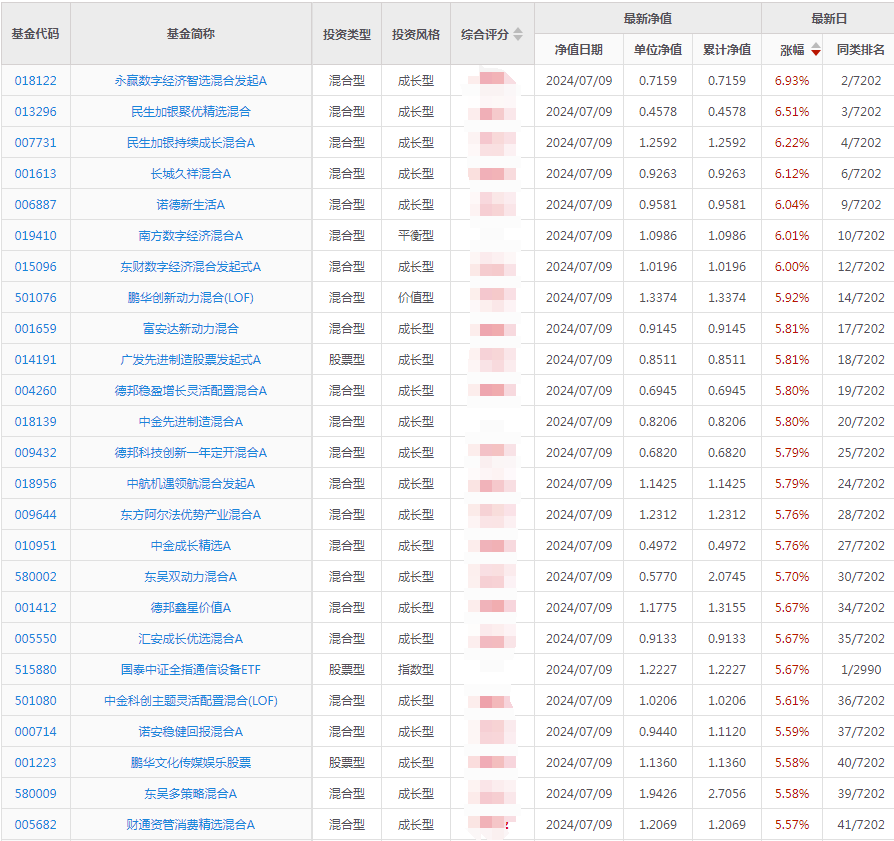Open 中金成长精选A fund link
Viewport: 894px width, 841px height.
[x=190, y=545]
